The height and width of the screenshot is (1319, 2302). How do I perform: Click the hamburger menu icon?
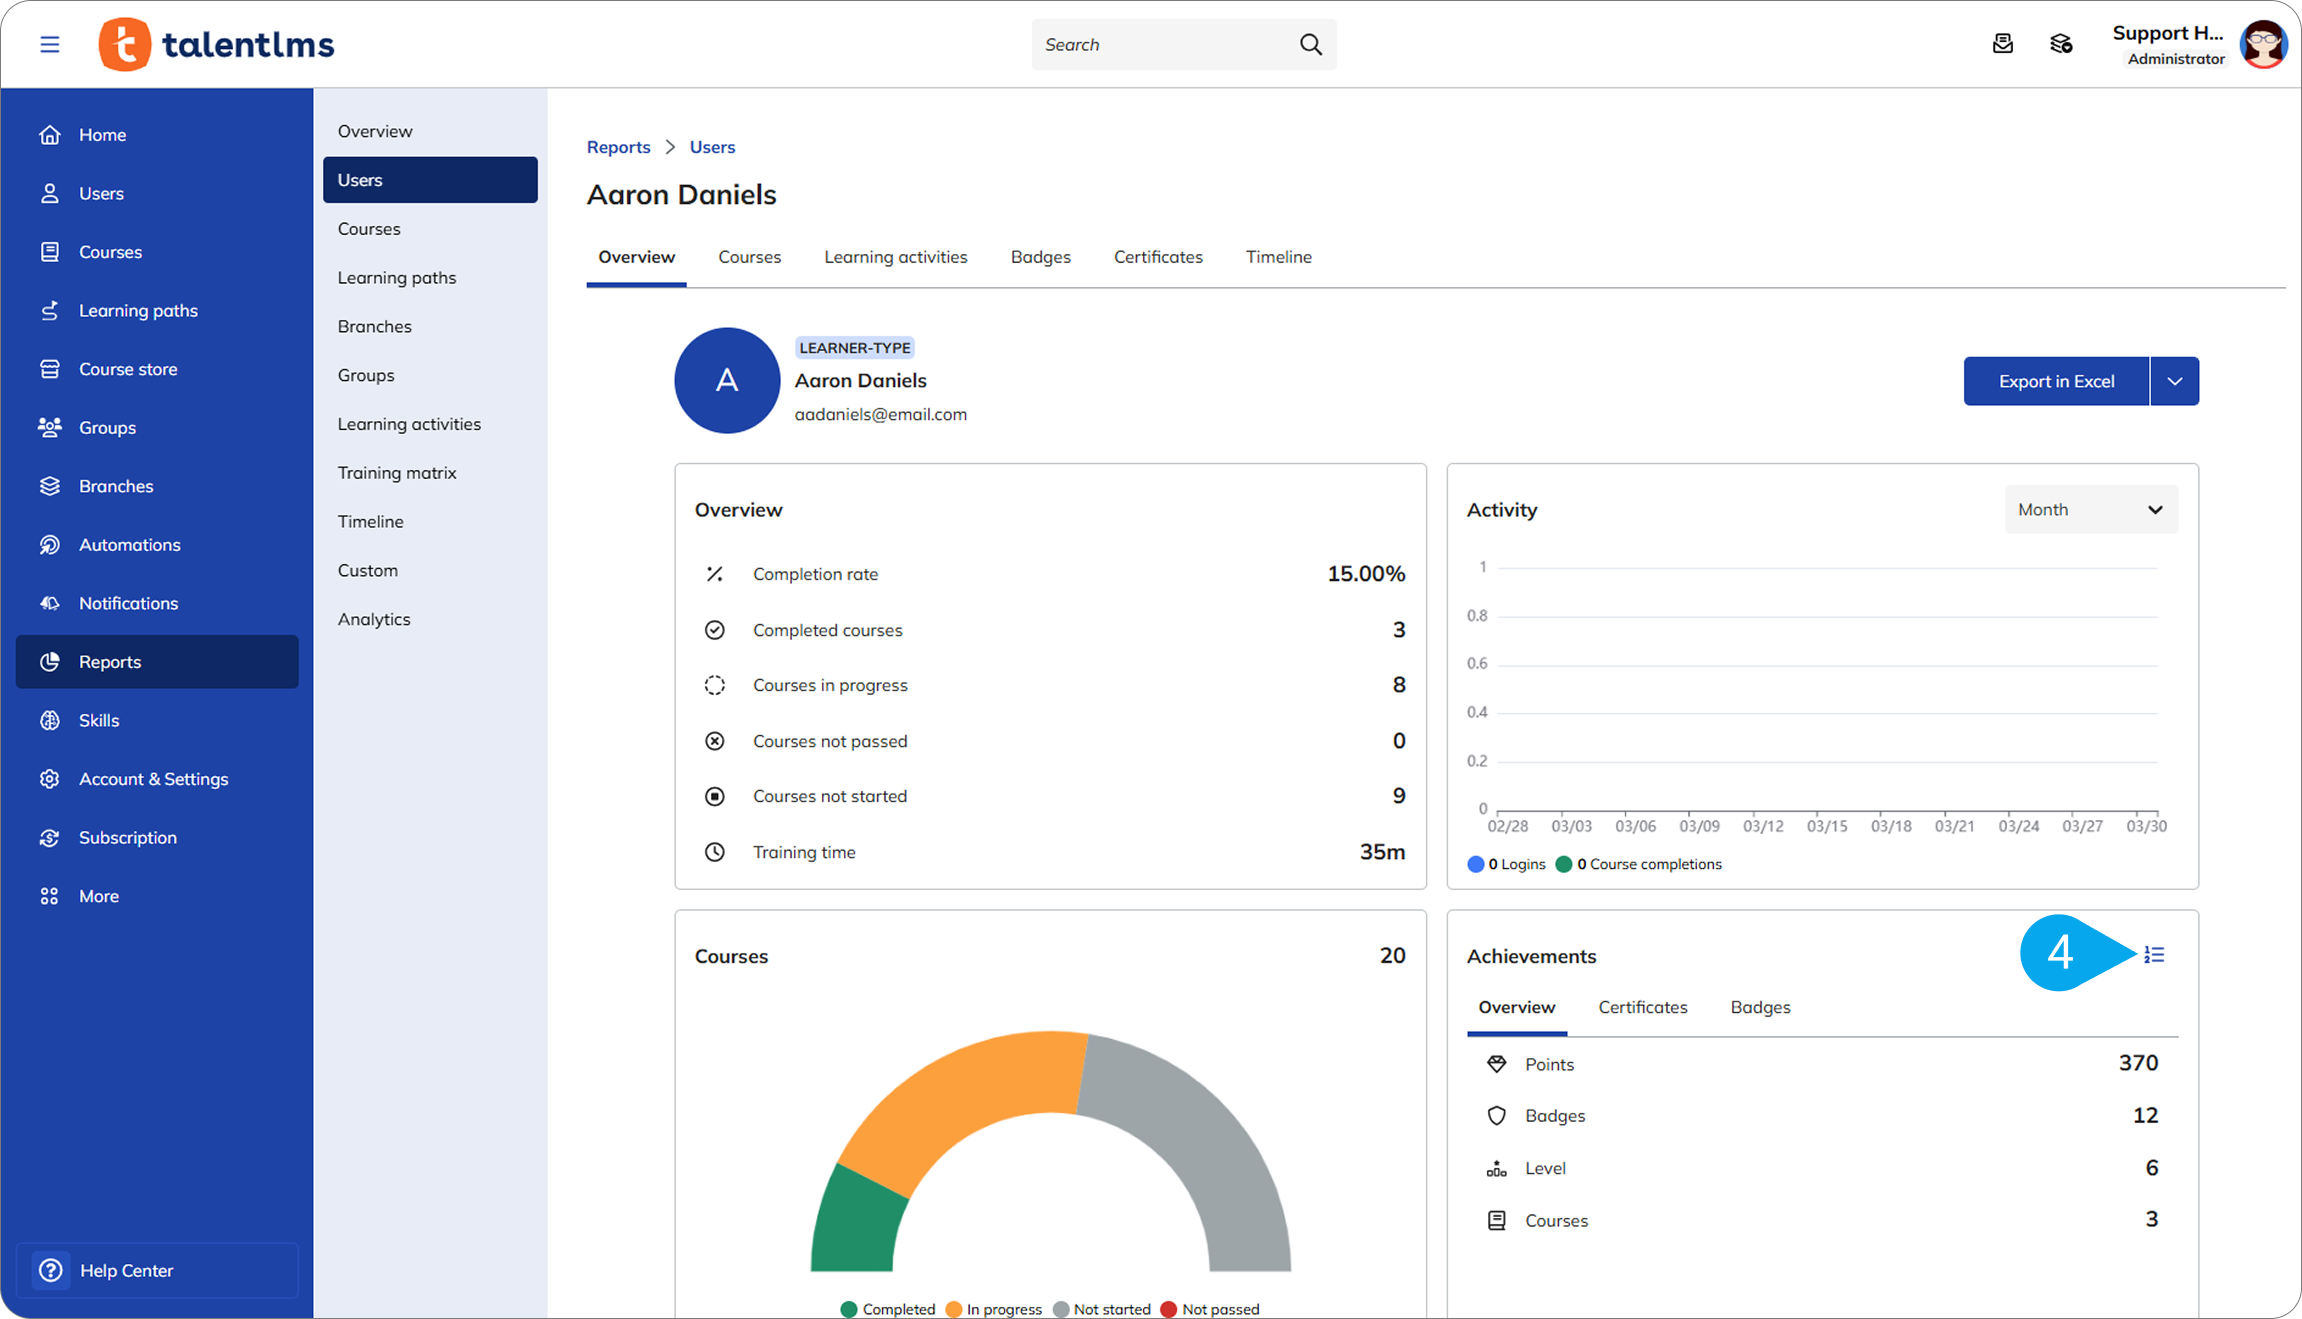click(49, 44)
